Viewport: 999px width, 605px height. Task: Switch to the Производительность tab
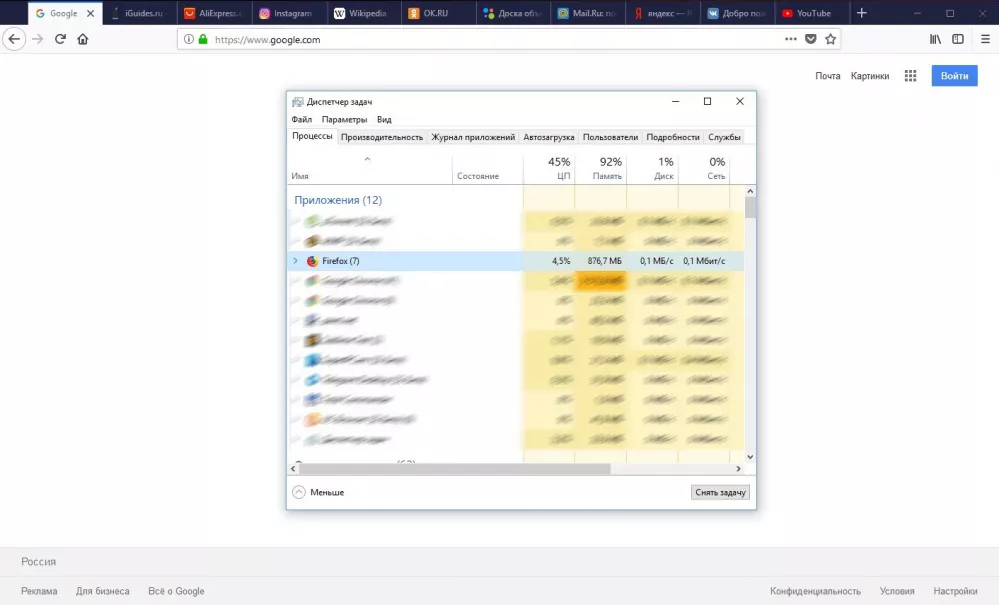(382, 137)
